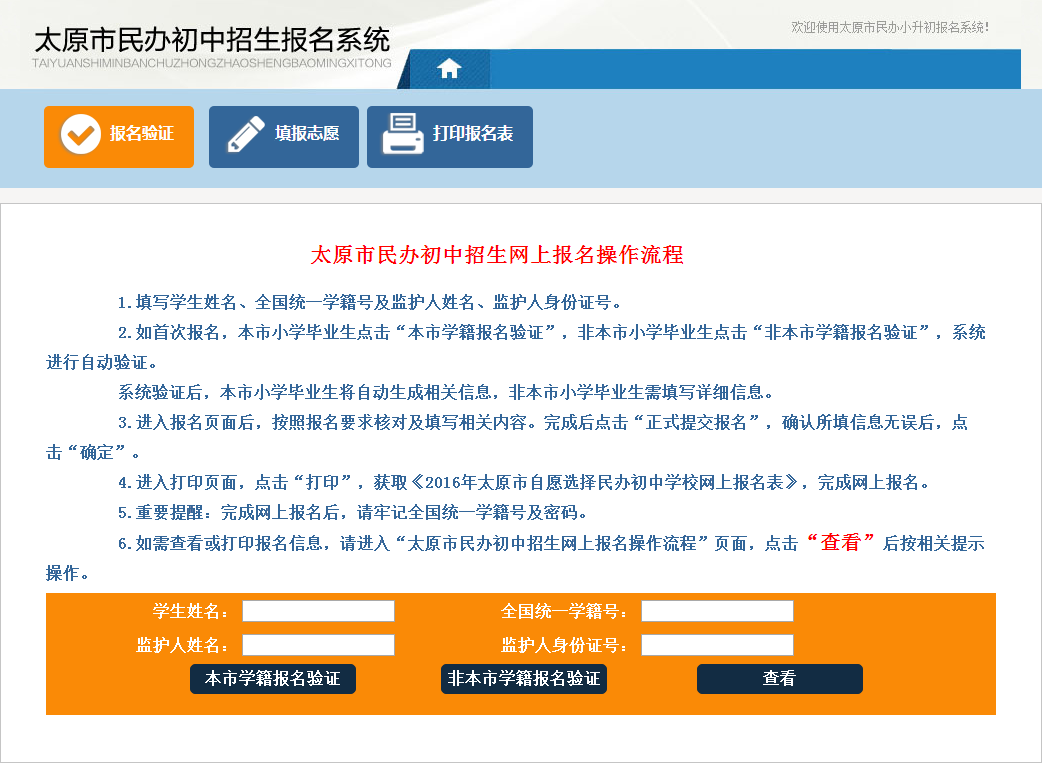Click the welcome message at top right
The image size is (1042, 763).
tap(889, 27)
